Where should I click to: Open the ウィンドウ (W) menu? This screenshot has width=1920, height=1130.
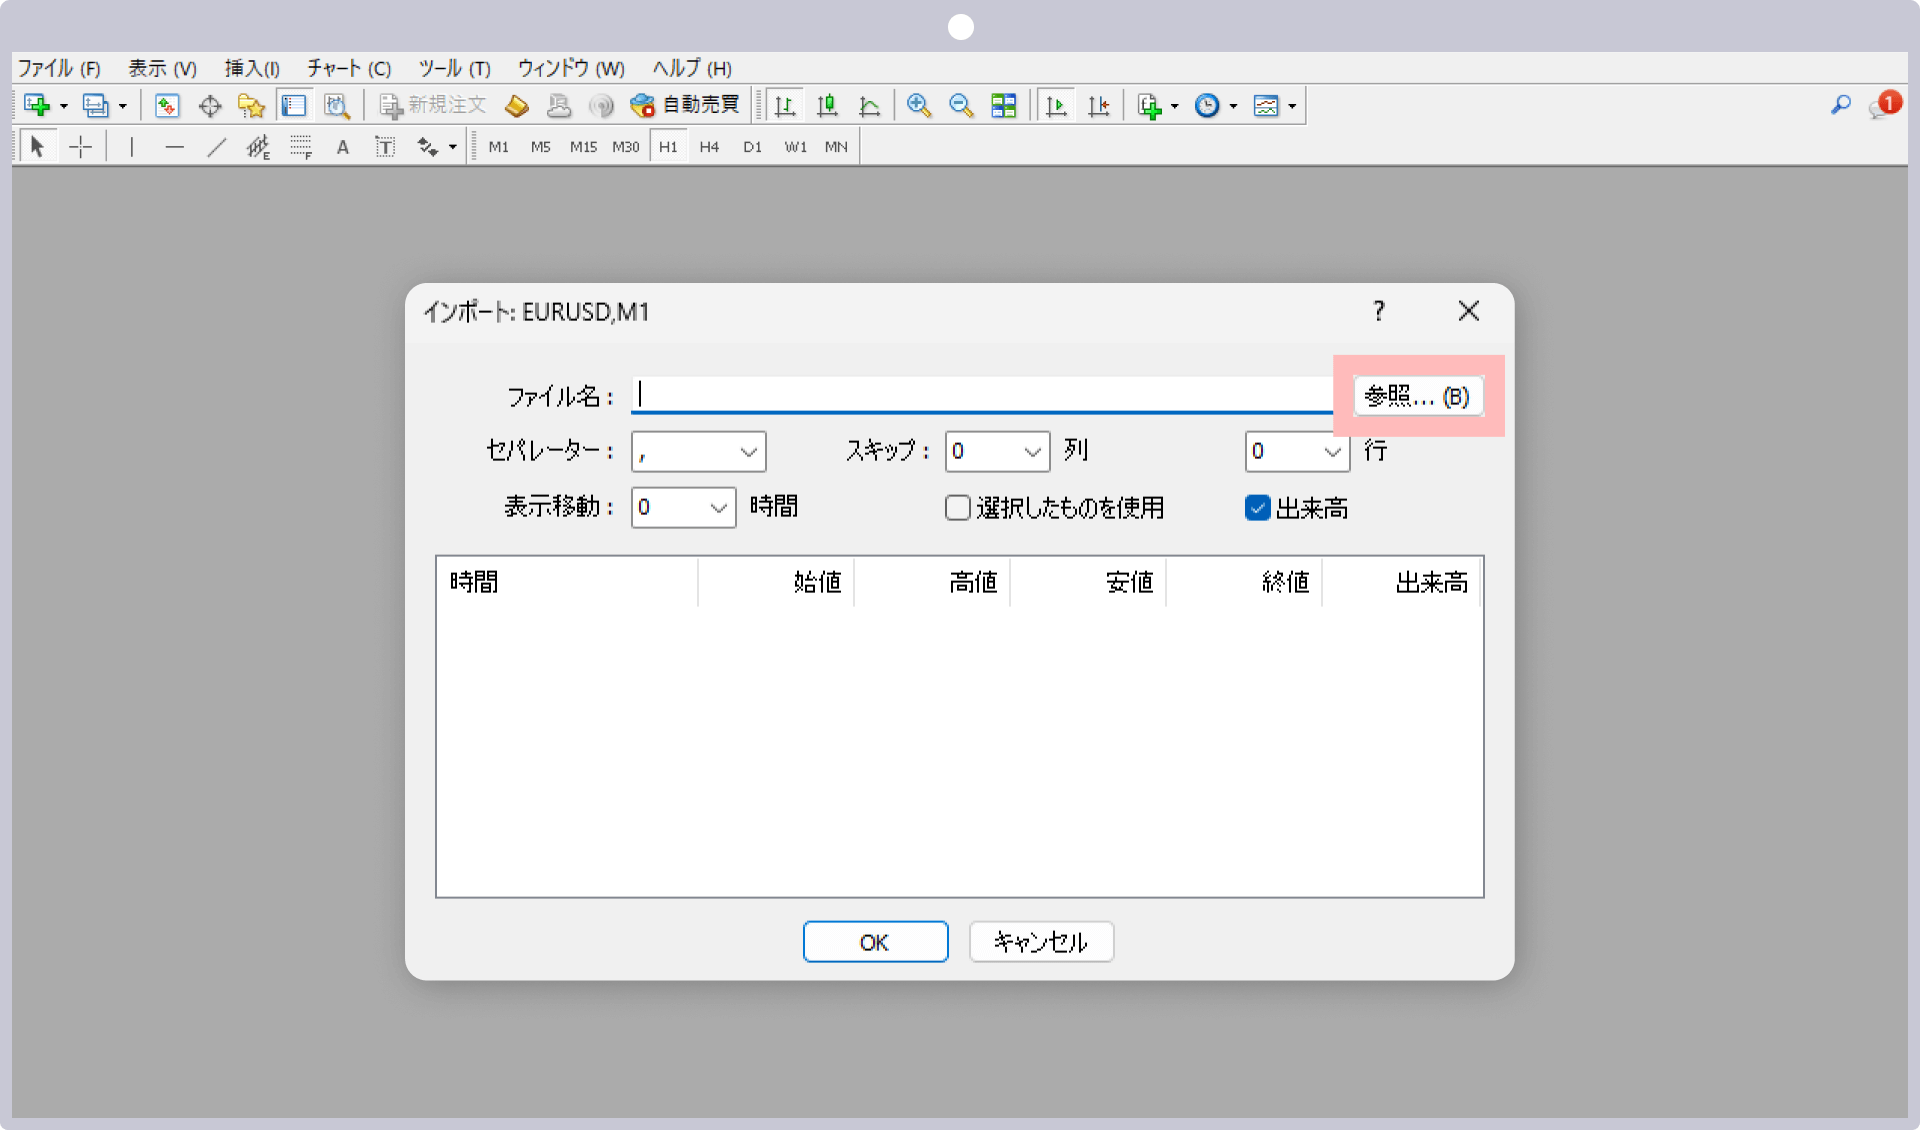(570, 68)
